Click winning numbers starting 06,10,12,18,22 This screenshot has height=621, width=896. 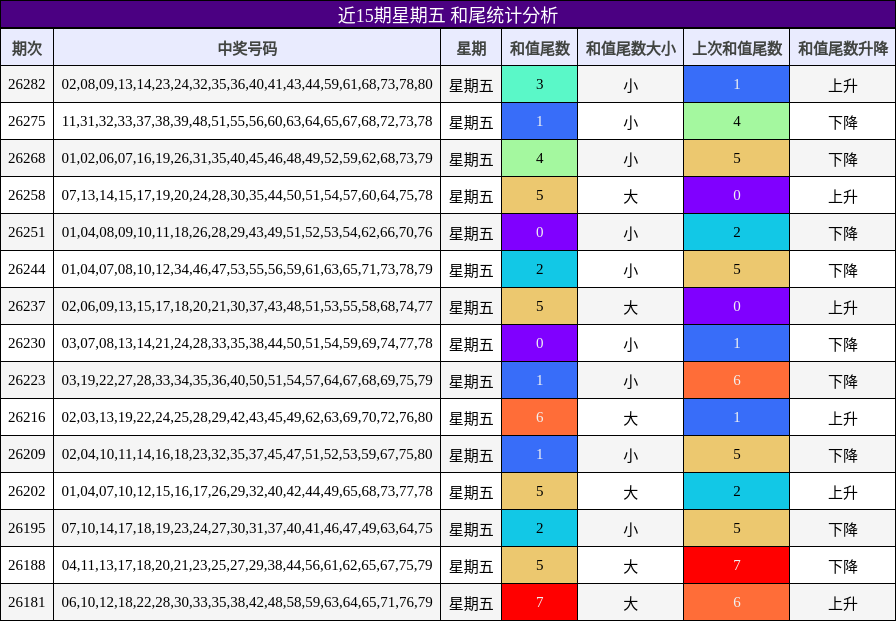[247, 602]
